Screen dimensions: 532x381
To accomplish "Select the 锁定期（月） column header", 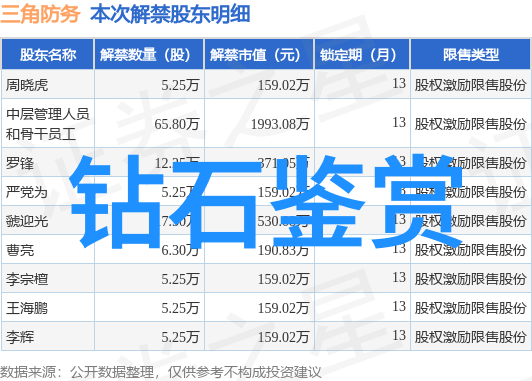I will pos(362,55).
